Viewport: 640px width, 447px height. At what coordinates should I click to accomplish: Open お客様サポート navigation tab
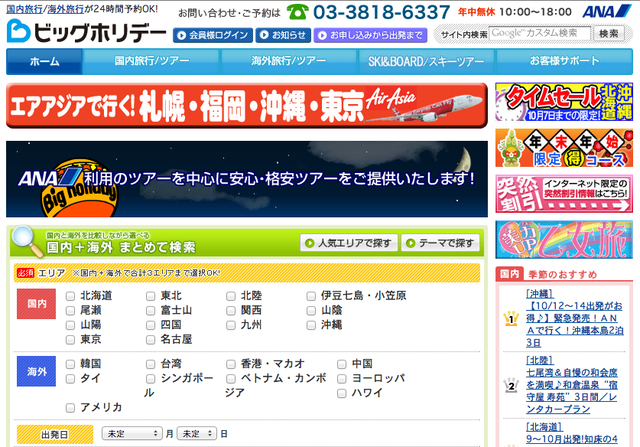(x=564, y=62)
